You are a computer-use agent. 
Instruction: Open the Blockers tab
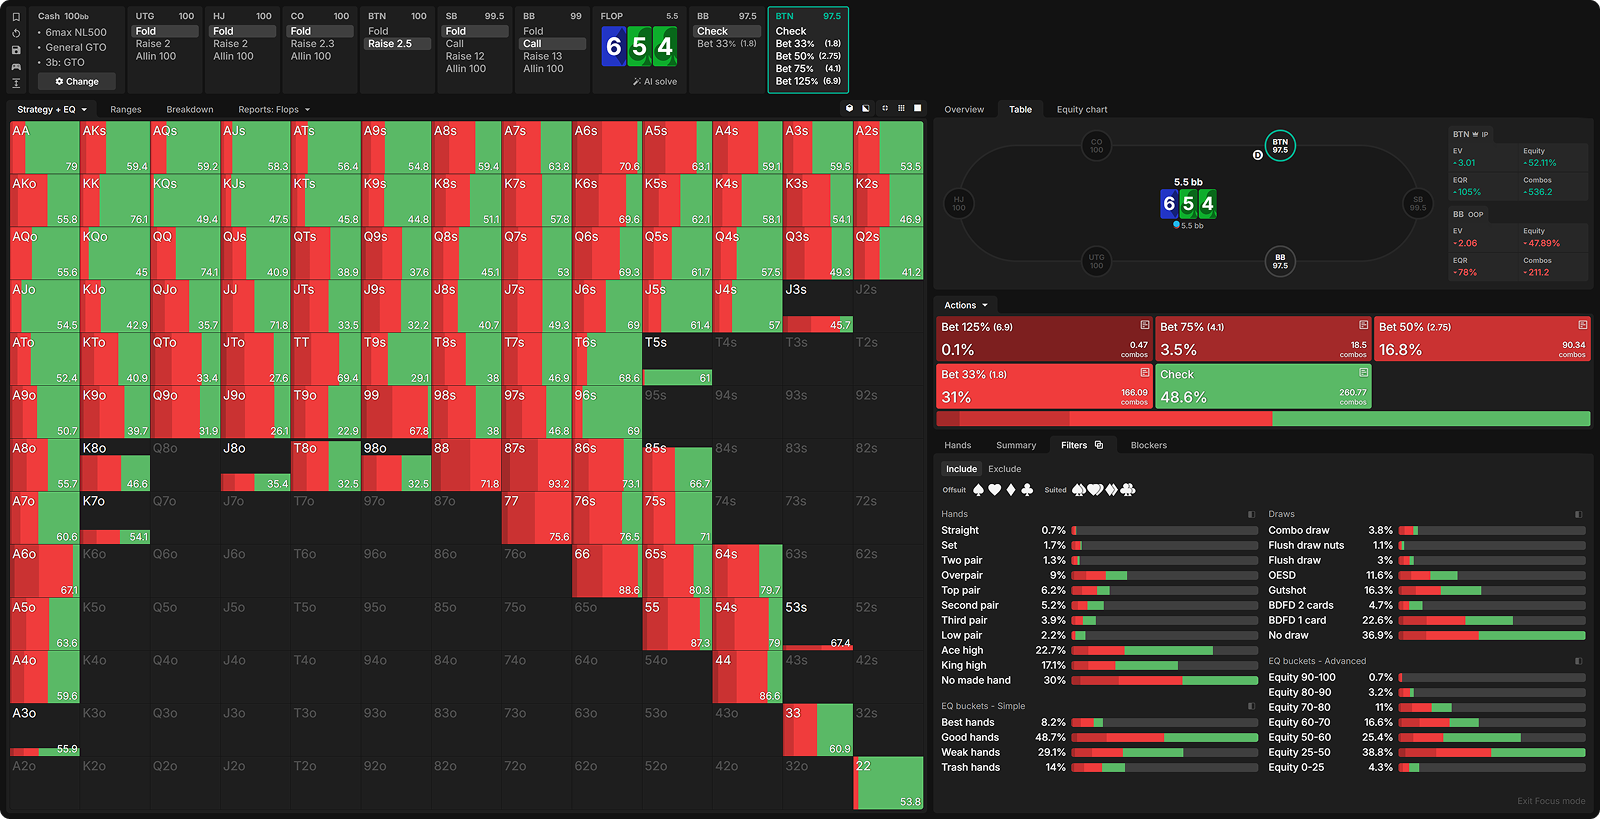(x=1148, y=446)
